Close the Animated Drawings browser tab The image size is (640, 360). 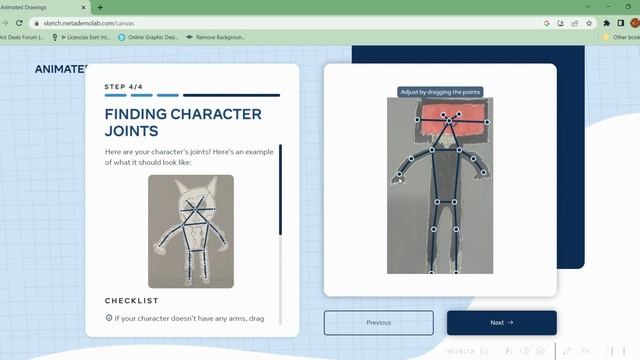[x=83, y=7]
